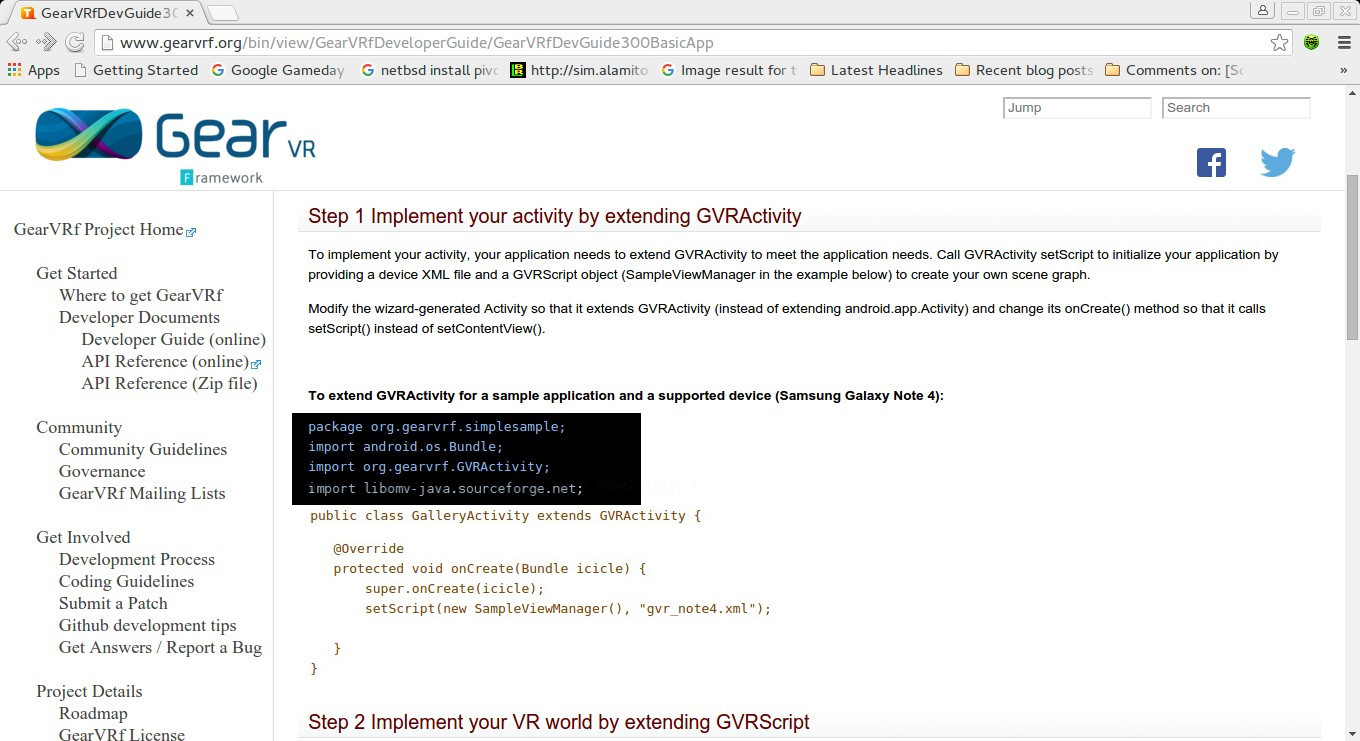Show hidden bookmarks with overflow chevron
Image resolution: width=1360 pixels, height=741 pixels.
1343,70
